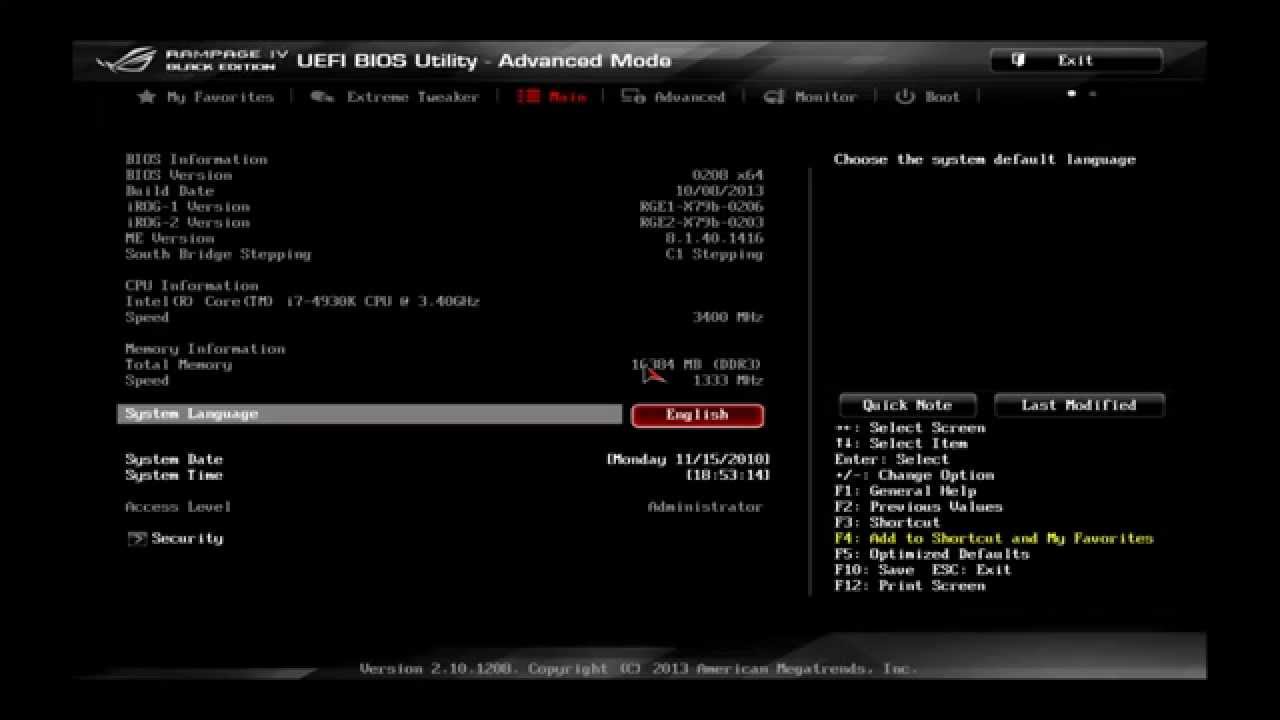Click the C1 Stepping value
This screenshot has height=720, width=1280.
point(714,255)
